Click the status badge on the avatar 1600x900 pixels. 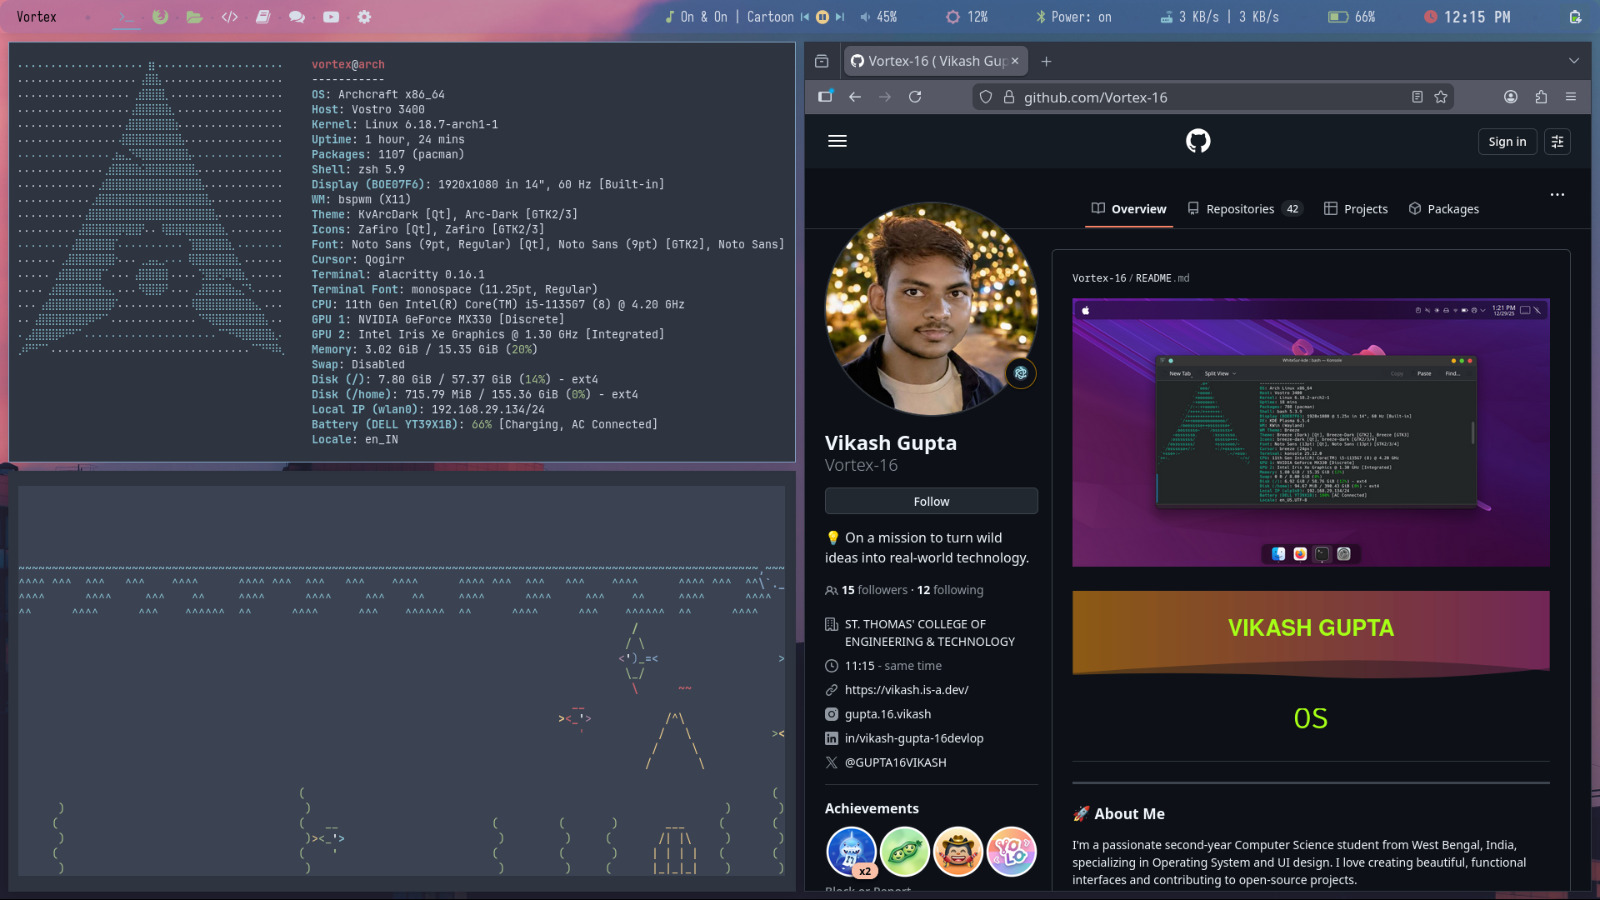[1020, 373]
